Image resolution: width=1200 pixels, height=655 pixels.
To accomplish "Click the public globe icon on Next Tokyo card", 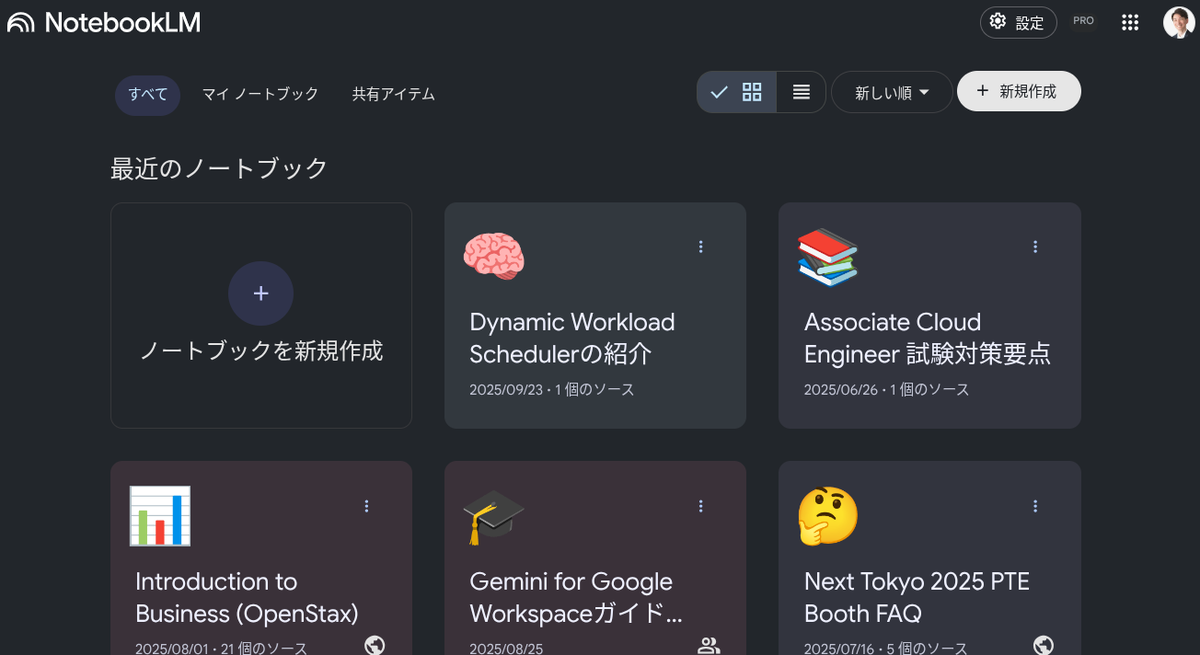I will tap(1043, 645).
